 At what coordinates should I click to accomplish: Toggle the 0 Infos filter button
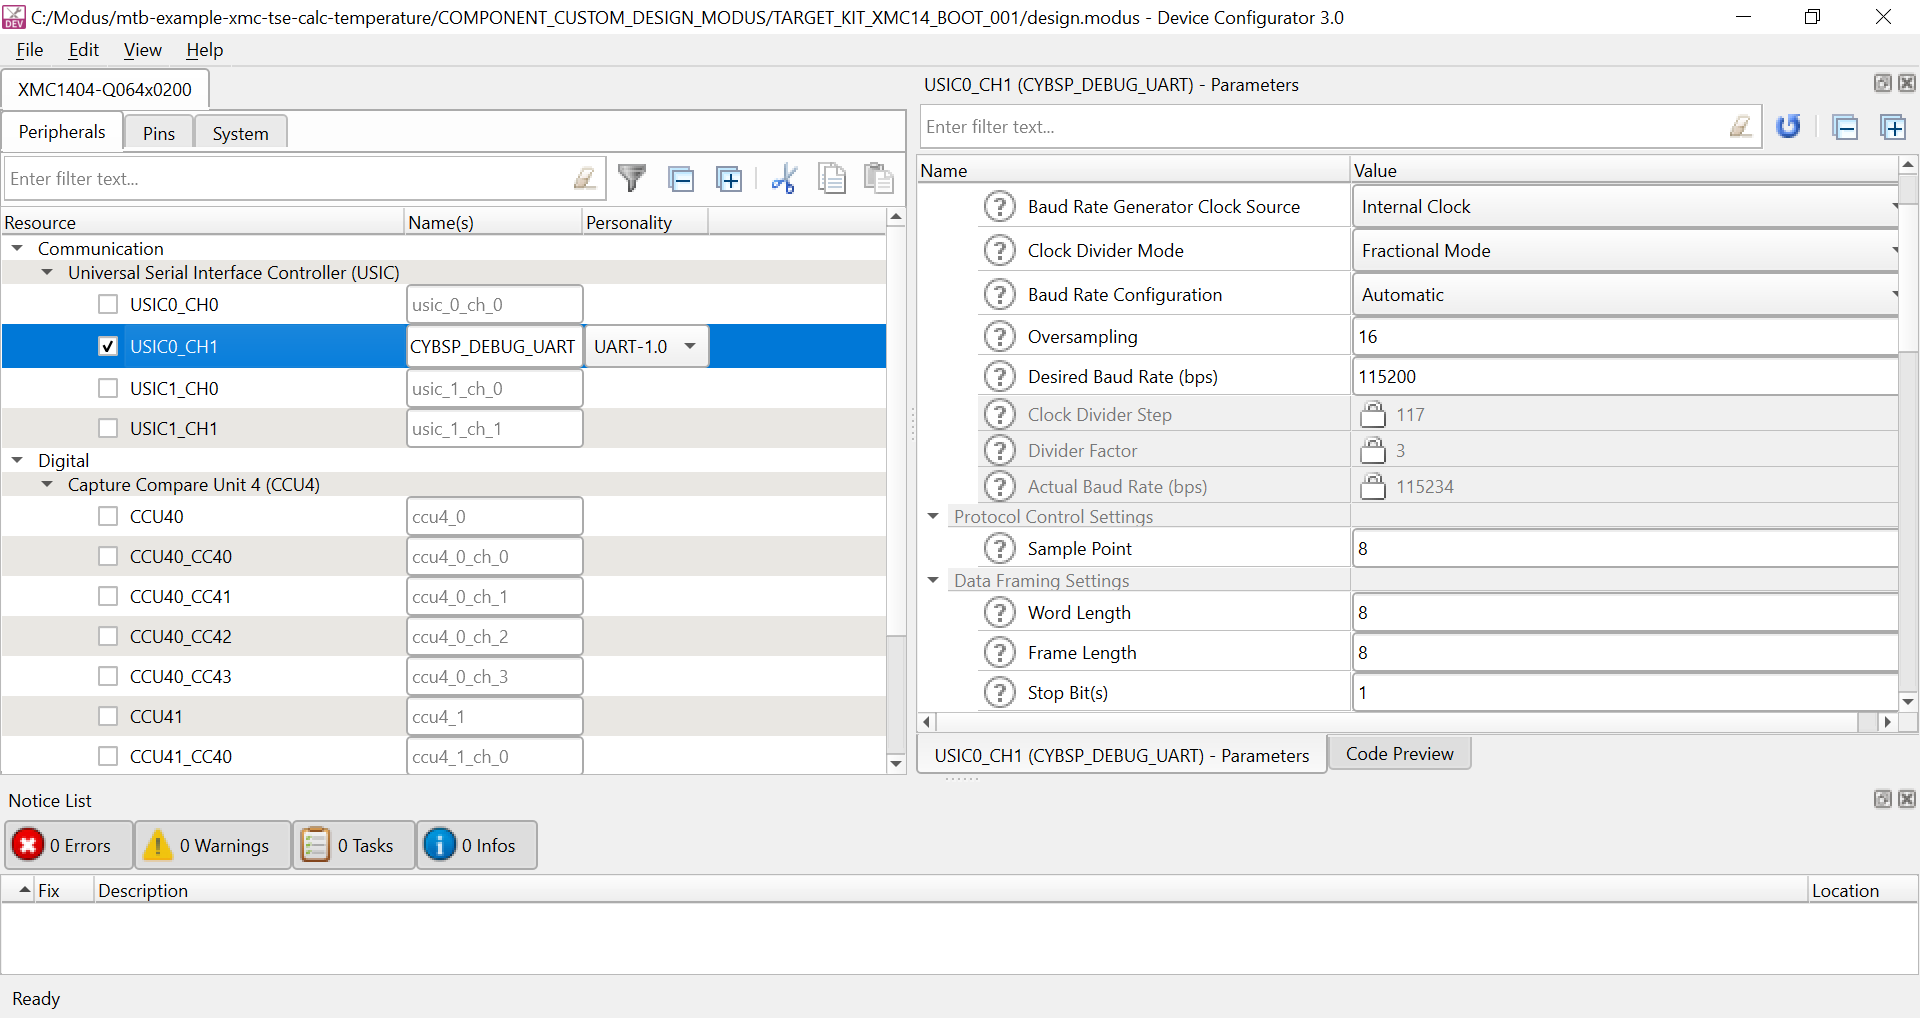[477, 845]
